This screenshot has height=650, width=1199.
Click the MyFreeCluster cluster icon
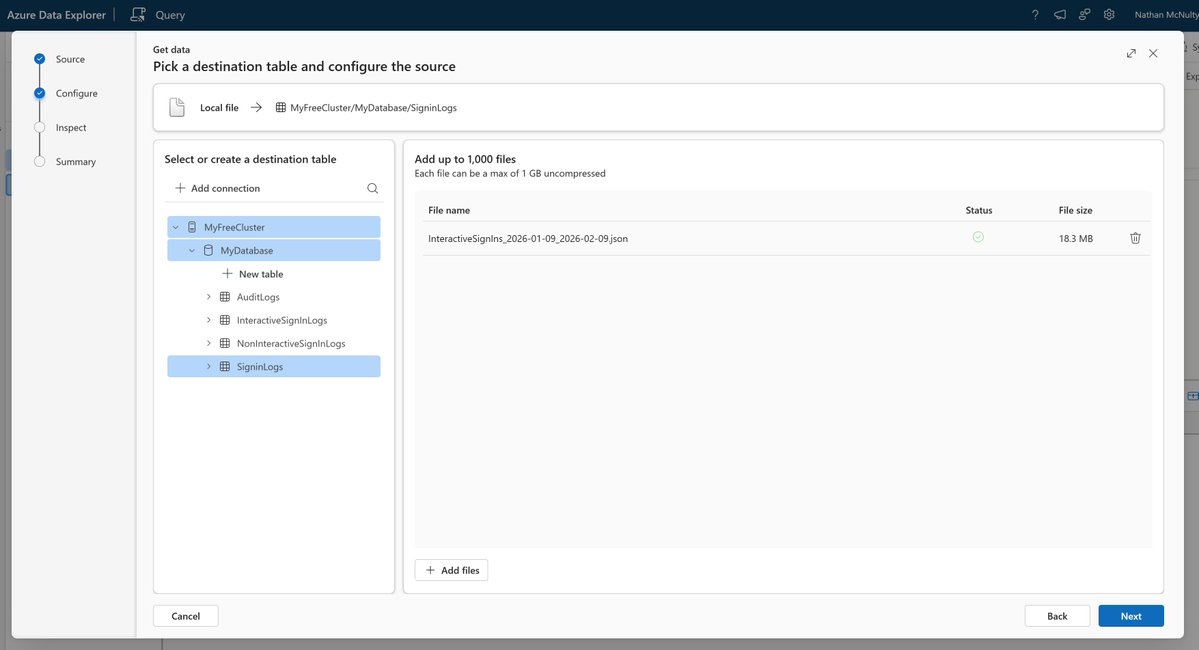pos(192,227)
